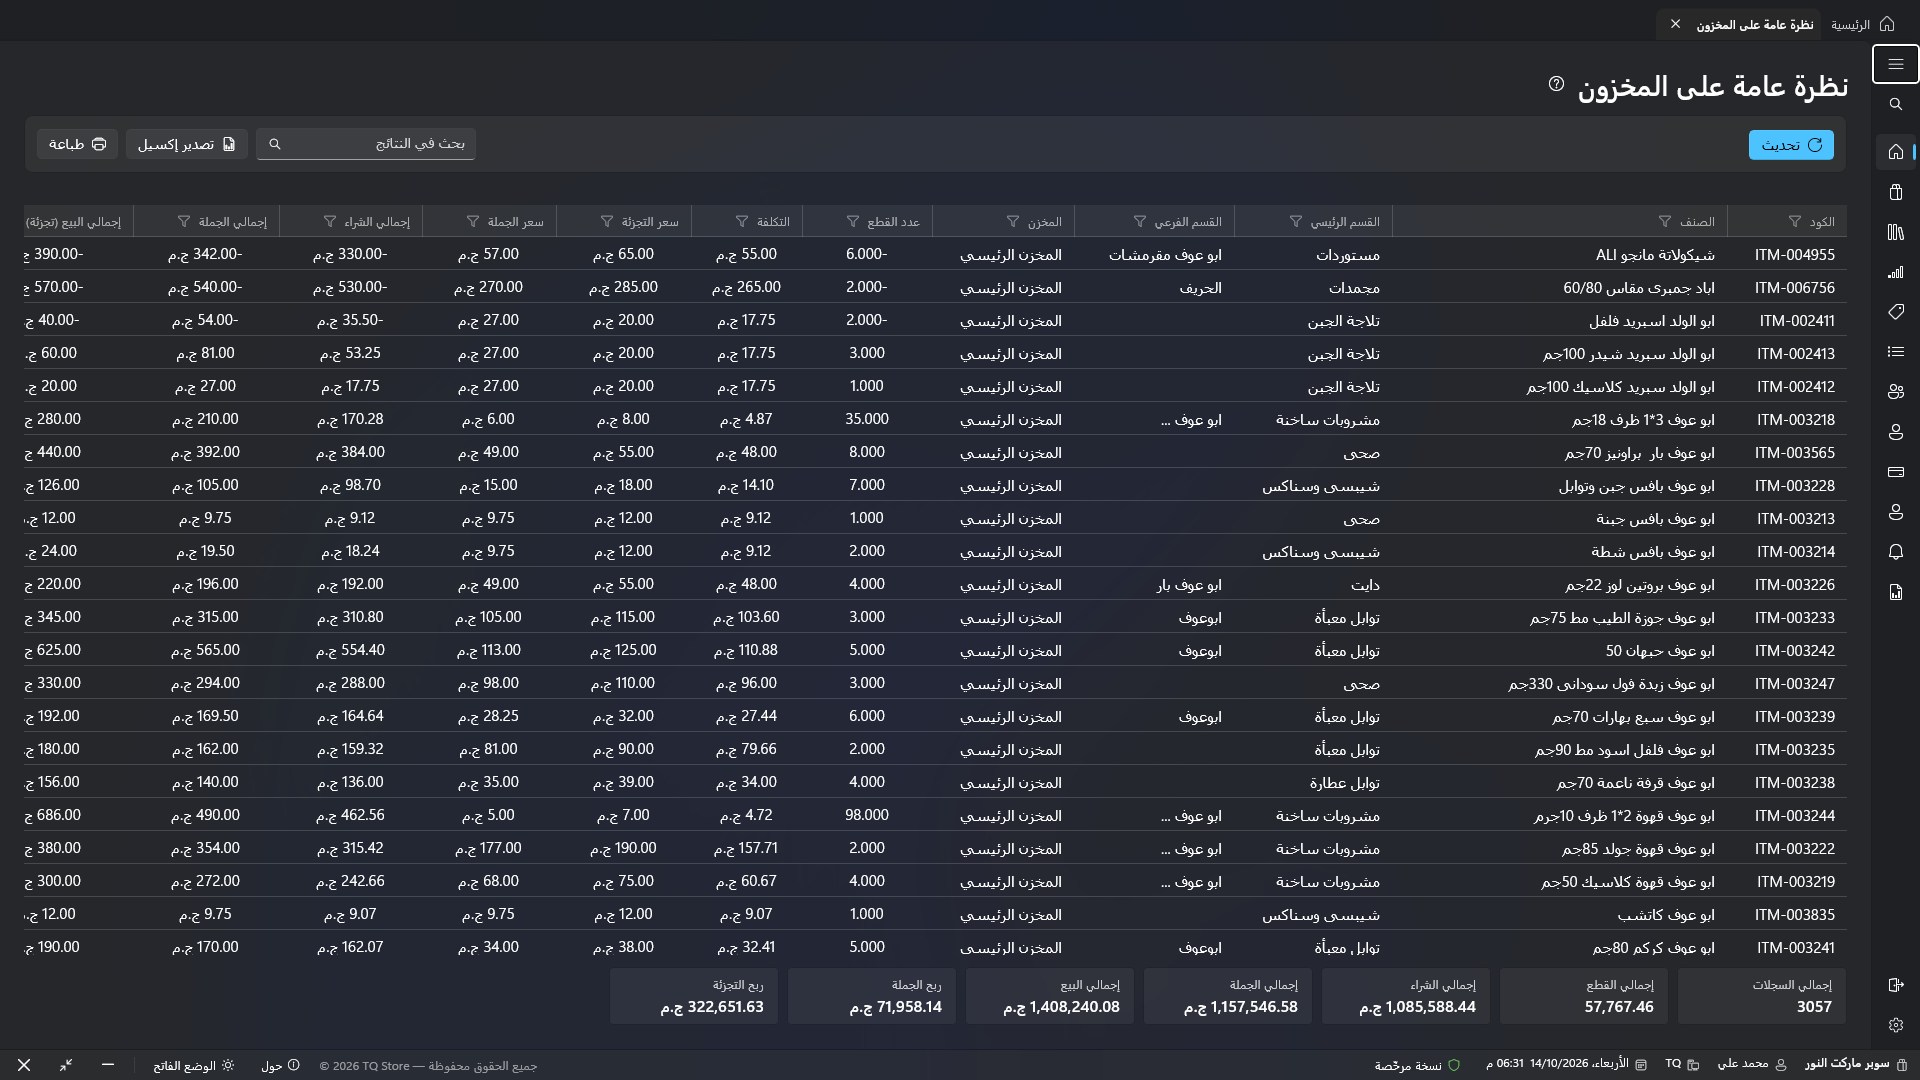1920x1080 pixels.
Task: Open the notifications bell icon
Action: [x=1895, y=552]
